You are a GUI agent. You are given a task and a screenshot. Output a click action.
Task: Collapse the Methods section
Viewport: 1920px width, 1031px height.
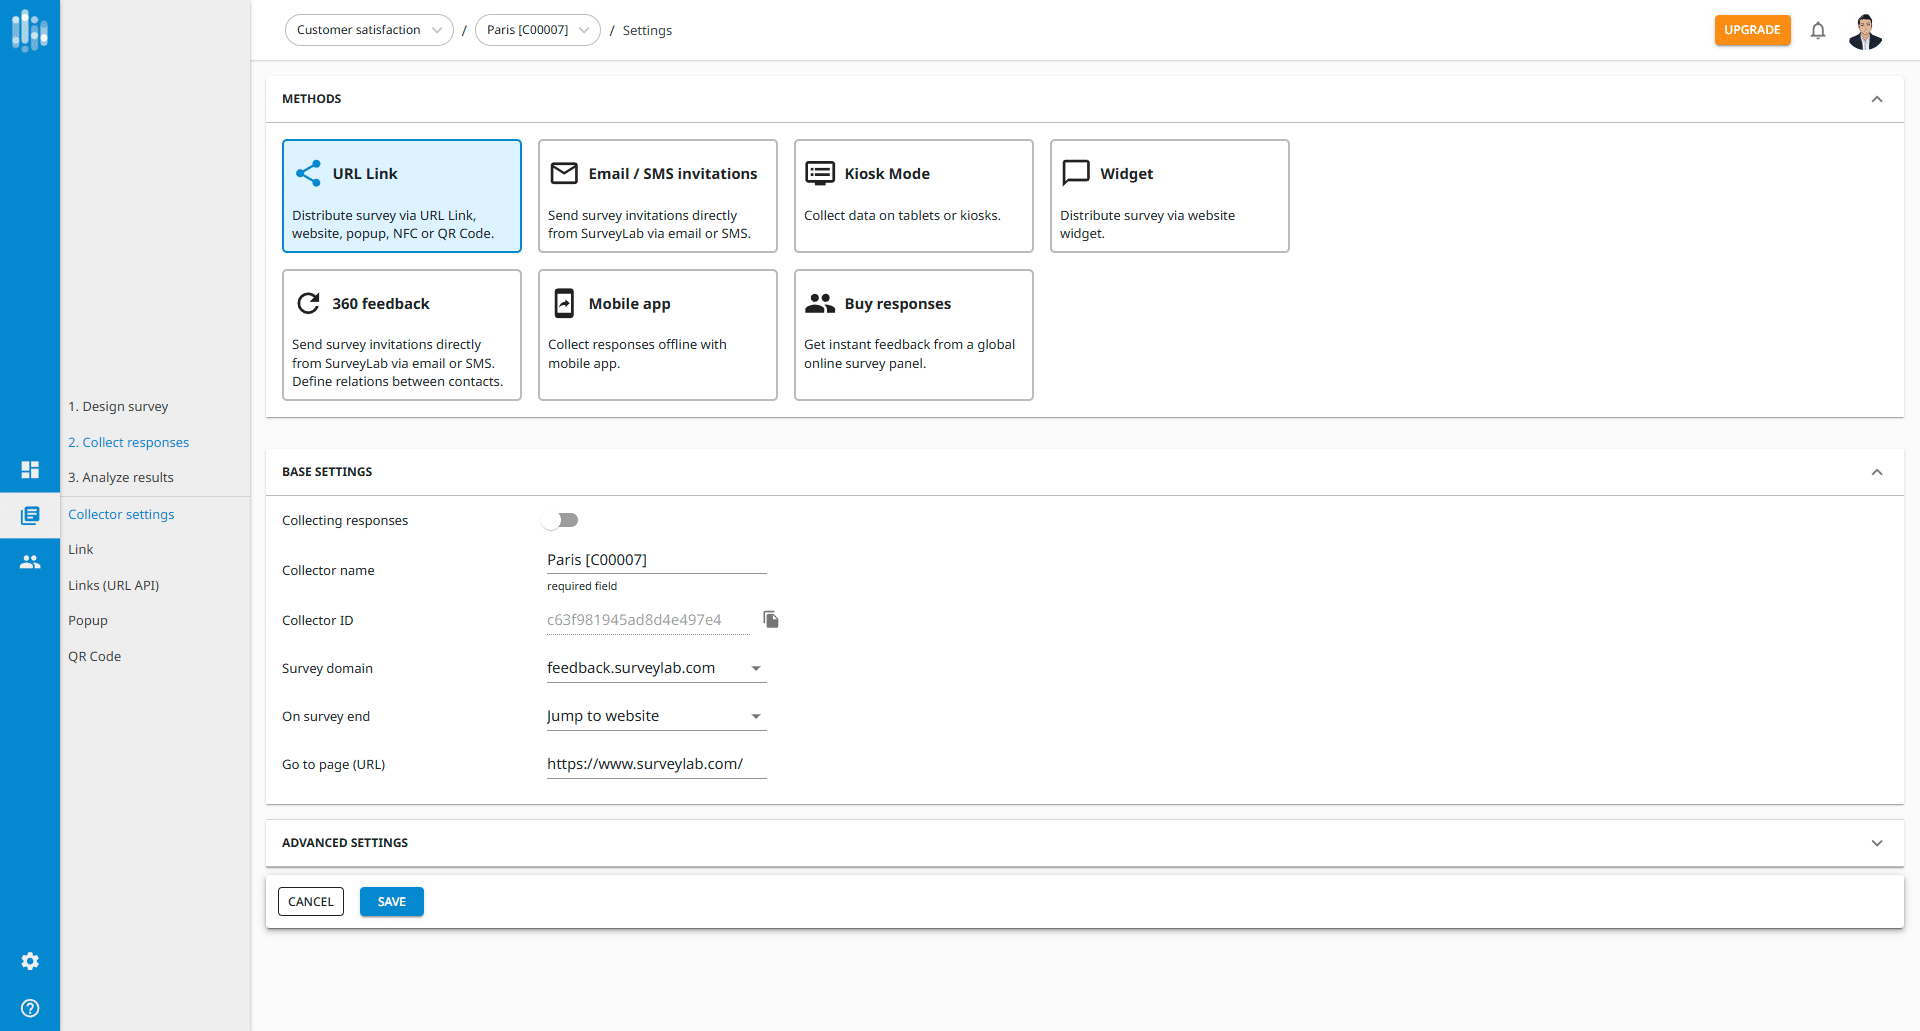click(x=1876, y=99)
